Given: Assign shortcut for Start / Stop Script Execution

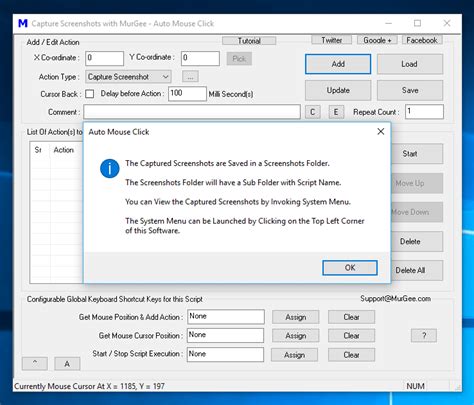Looking at the screenshot, I should coord(294,355).
